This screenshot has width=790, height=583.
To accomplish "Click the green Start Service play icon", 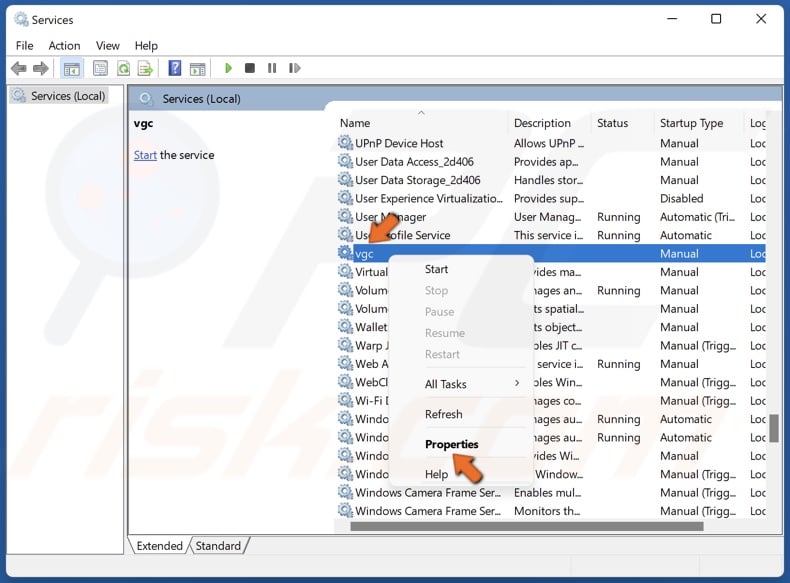I will [x=228, y=68].
